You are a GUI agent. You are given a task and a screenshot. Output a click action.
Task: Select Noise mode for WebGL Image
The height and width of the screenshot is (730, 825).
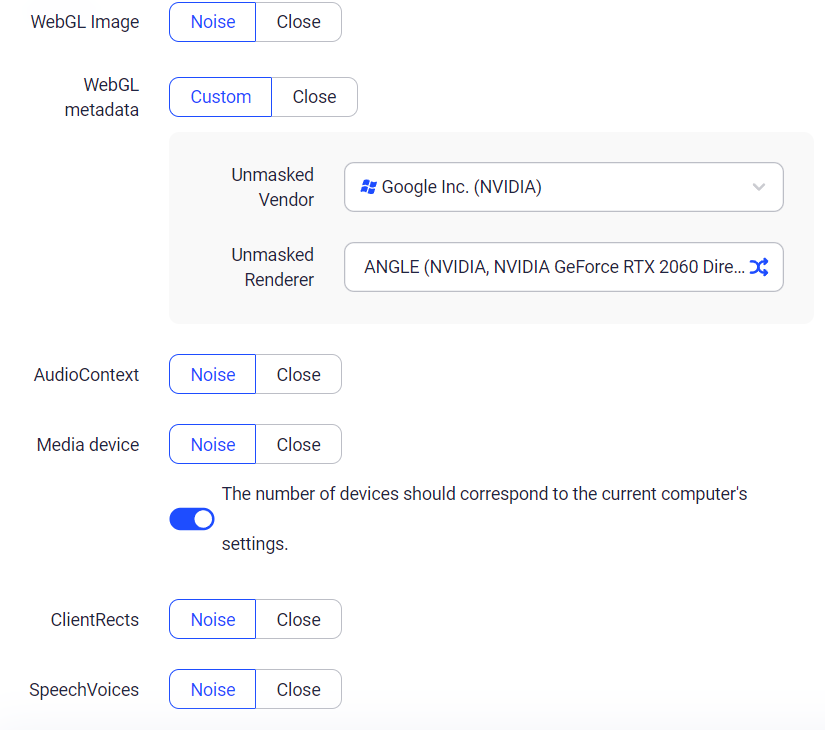[212, 21]
